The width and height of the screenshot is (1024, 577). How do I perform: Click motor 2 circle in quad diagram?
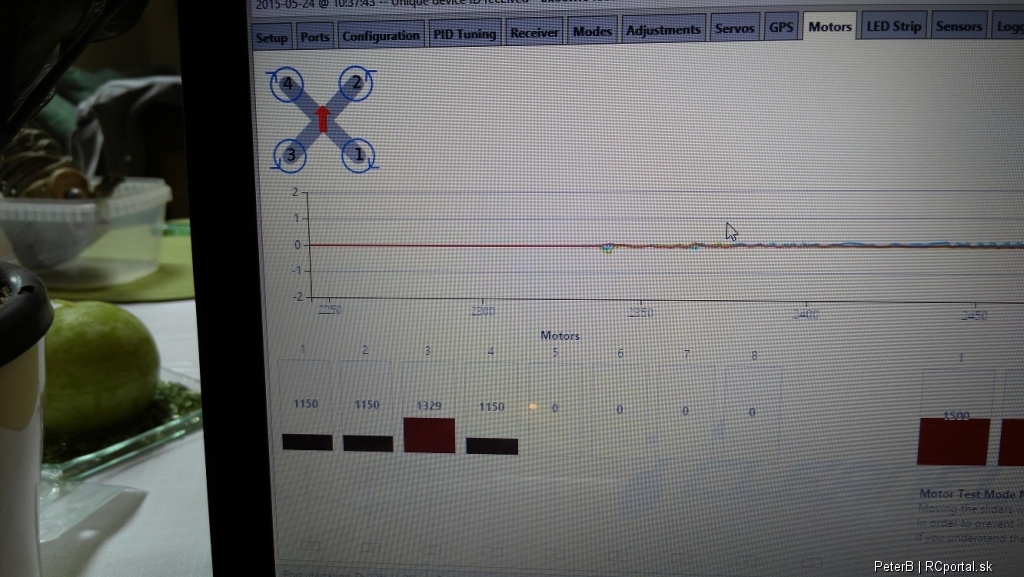click(356, 83)
